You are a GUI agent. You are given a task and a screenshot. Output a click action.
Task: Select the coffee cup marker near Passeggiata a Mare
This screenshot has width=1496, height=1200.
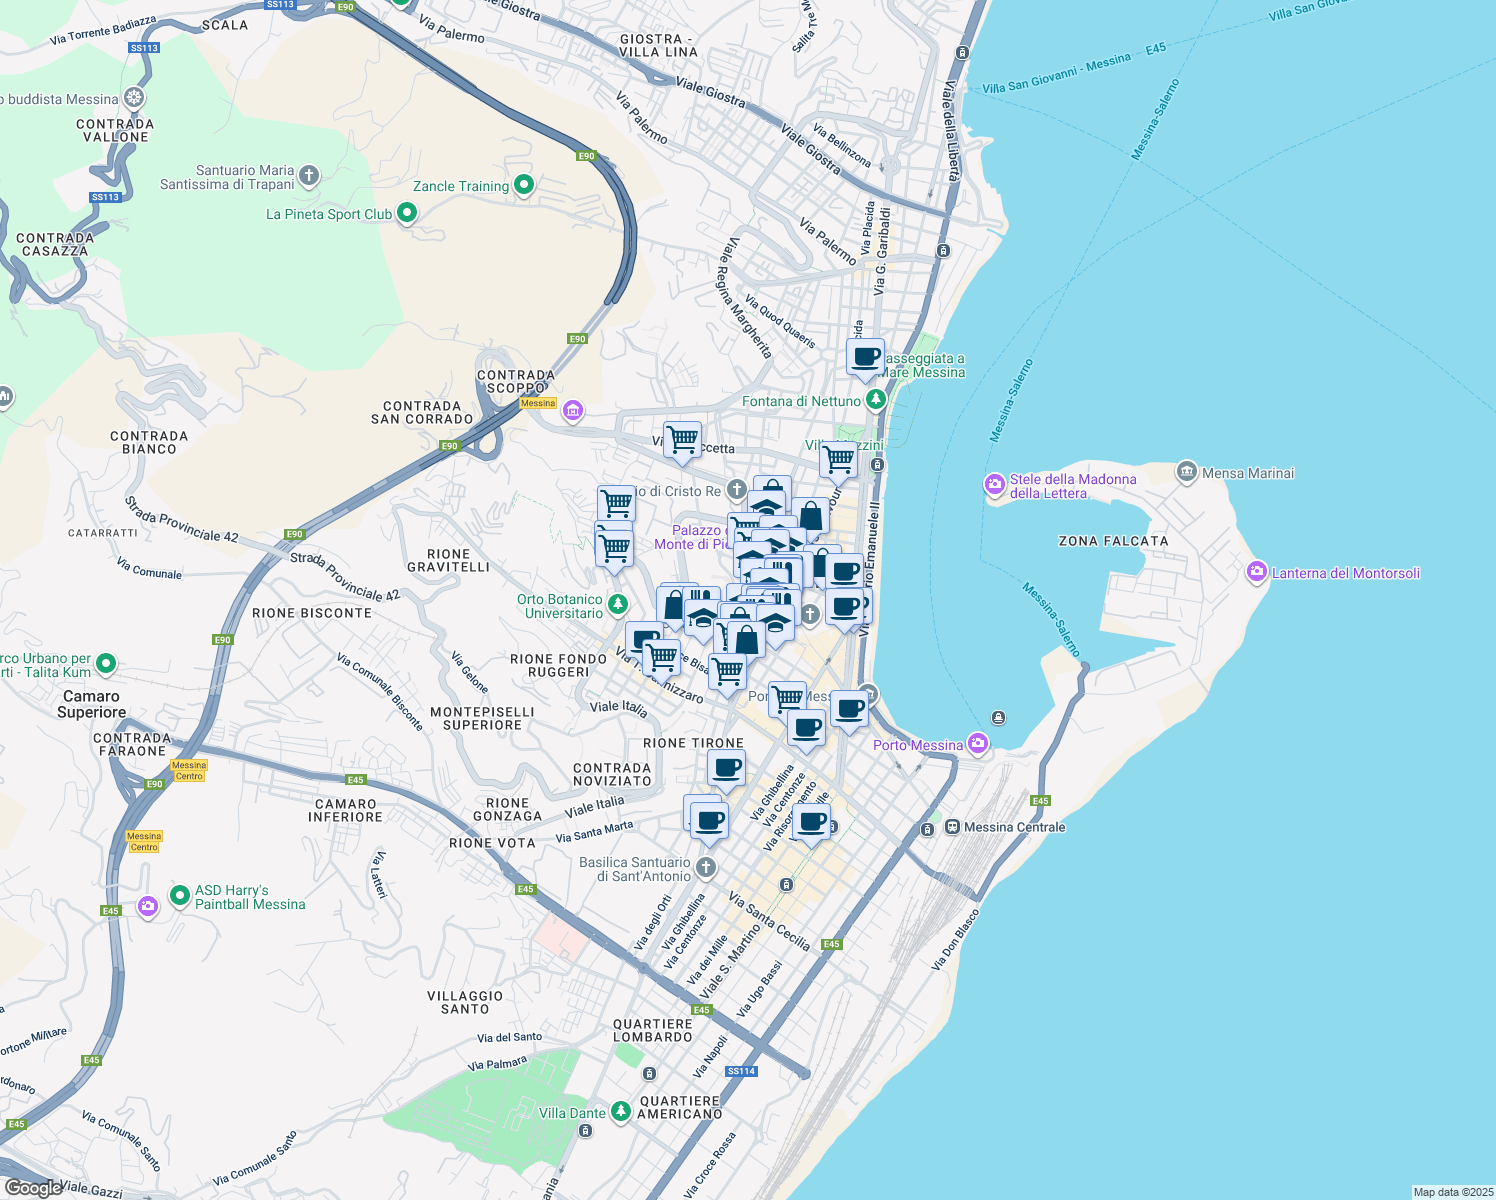coord(864,357)
